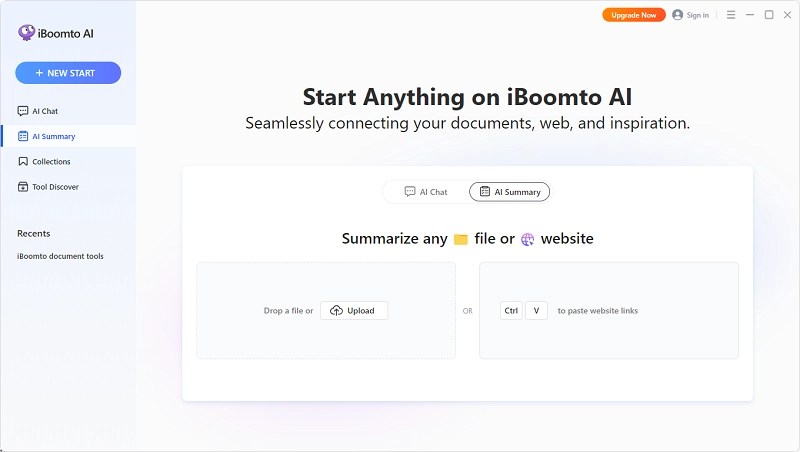Screen dimensions: 800x452
Task: Click the Ctrl key hint button
Action: click(511, 311)
